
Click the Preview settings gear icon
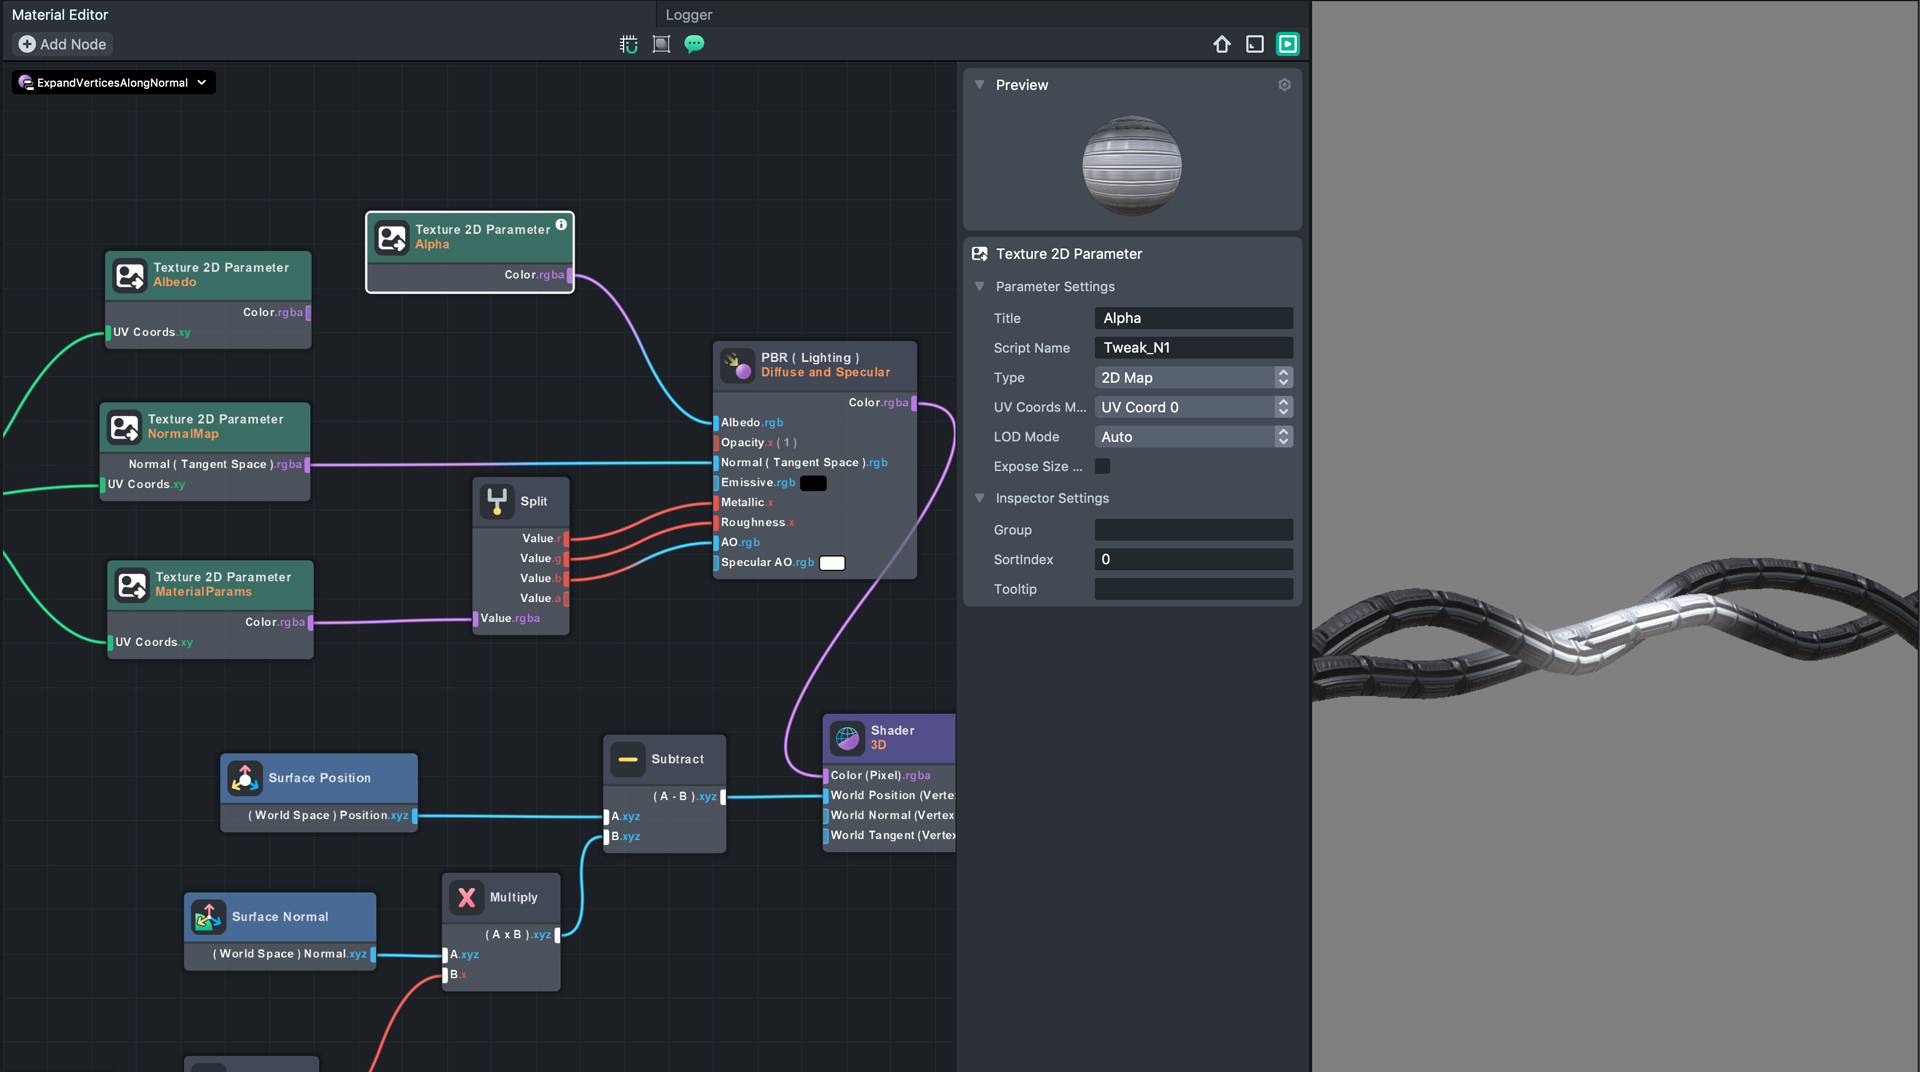(1284, 85)
